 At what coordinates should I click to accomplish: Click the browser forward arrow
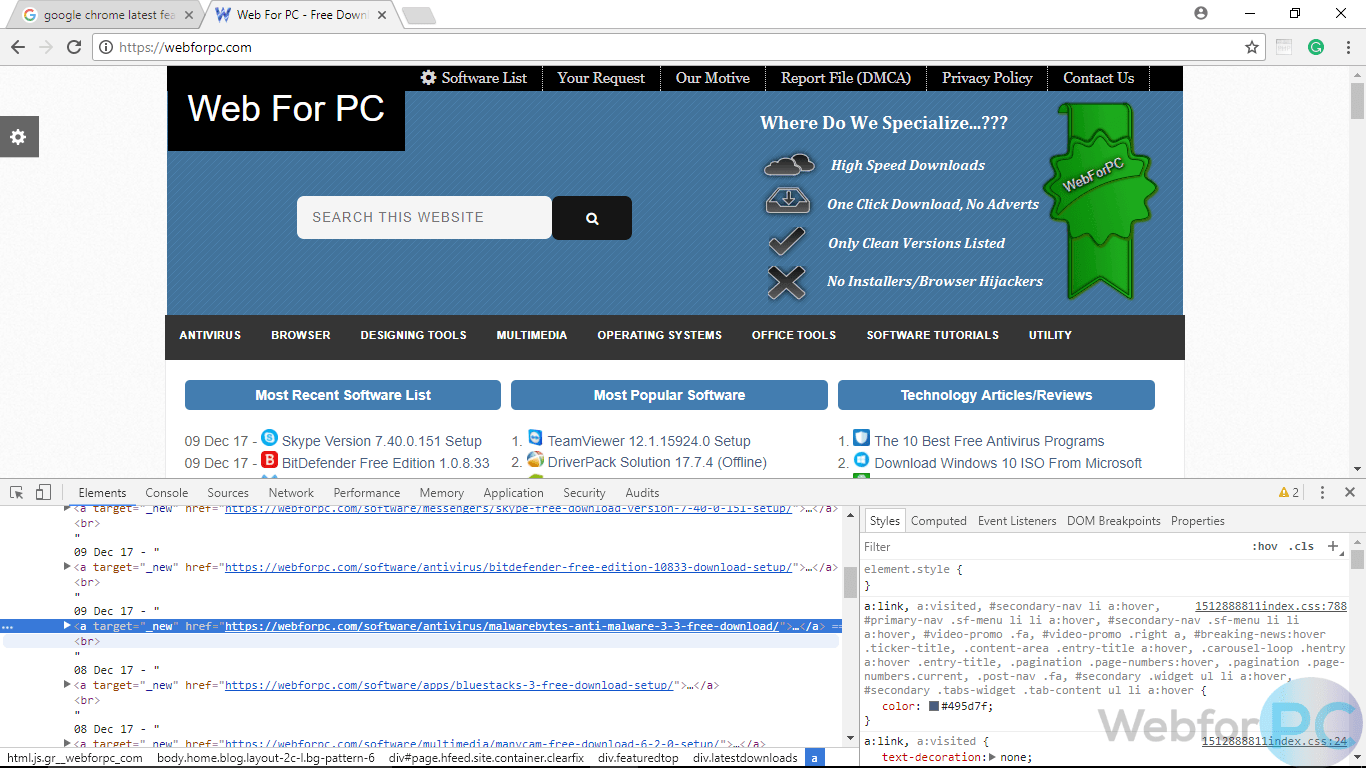[46, 47]
